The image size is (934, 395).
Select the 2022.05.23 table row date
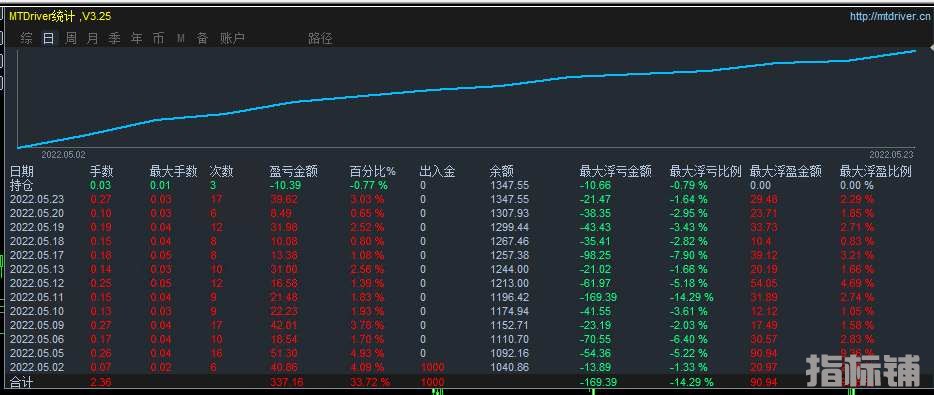pyautogui.click(x=37, y=200)
